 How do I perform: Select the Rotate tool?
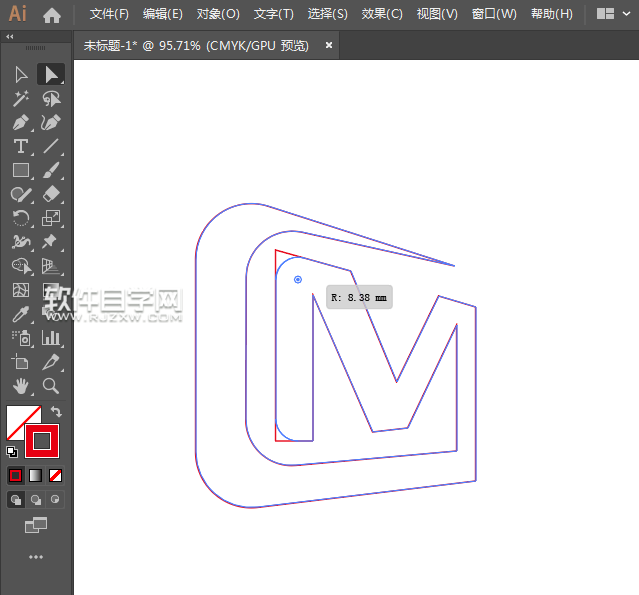tap(20, 218)
